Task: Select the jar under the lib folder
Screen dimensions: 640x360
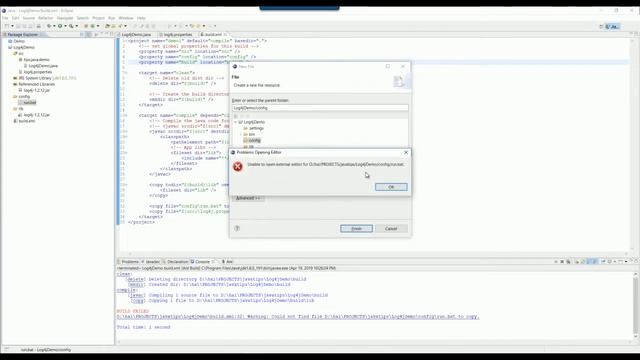Action: click(x=36, y=115)
